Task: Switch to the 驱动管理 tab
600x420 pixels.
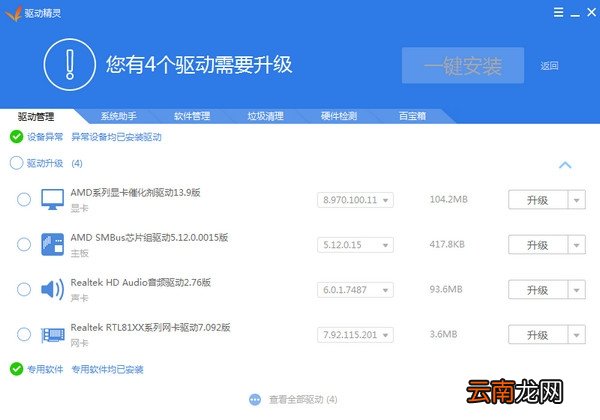Action: pos(36,116)
